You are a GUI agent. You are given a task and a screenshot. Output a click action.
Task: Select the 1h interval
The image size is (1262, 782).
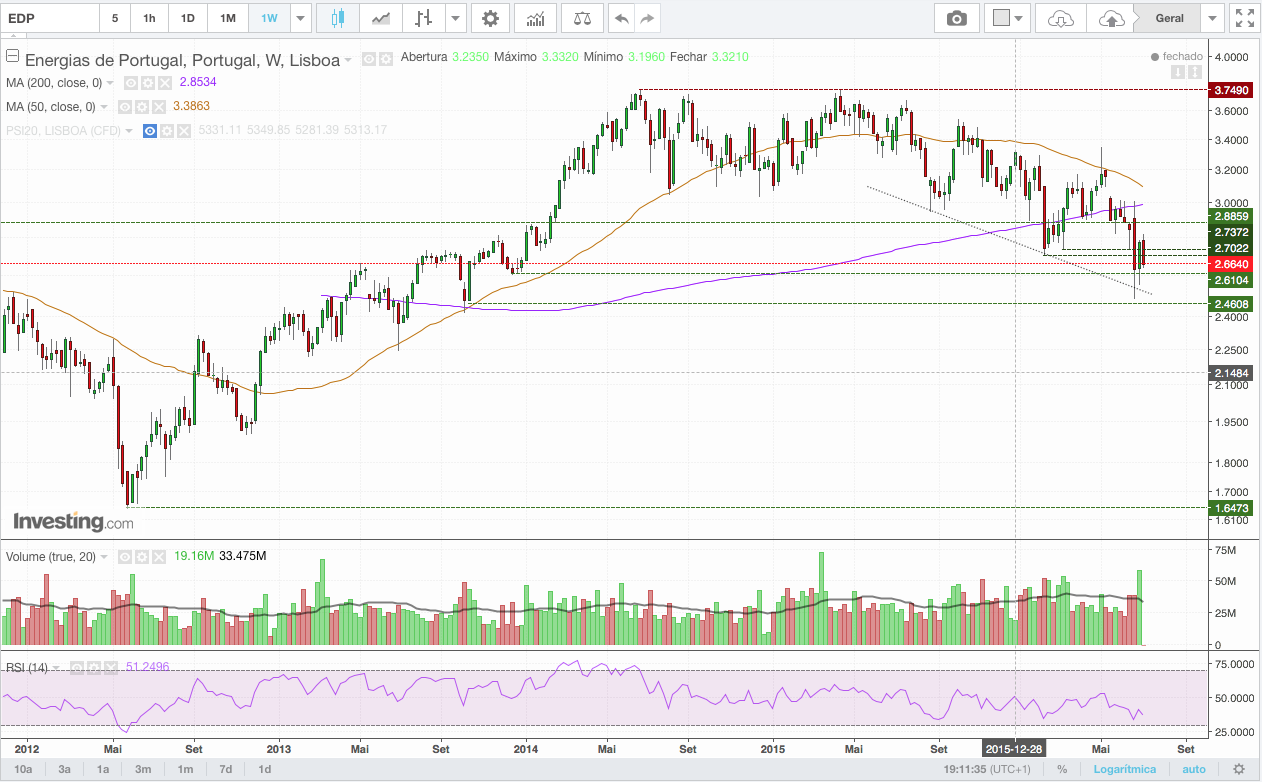pyautogui.click(x=149, y=18)
